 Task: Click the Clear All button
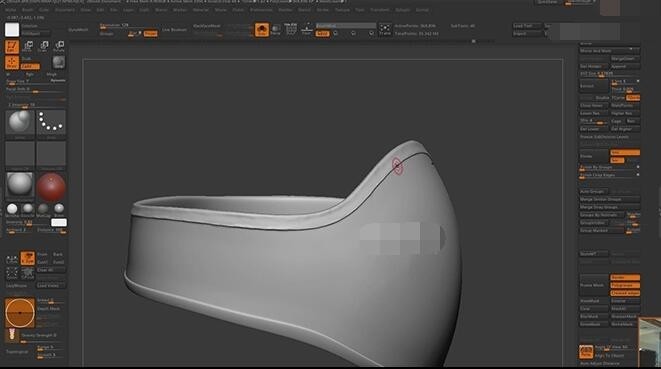(x=51, y=270)
